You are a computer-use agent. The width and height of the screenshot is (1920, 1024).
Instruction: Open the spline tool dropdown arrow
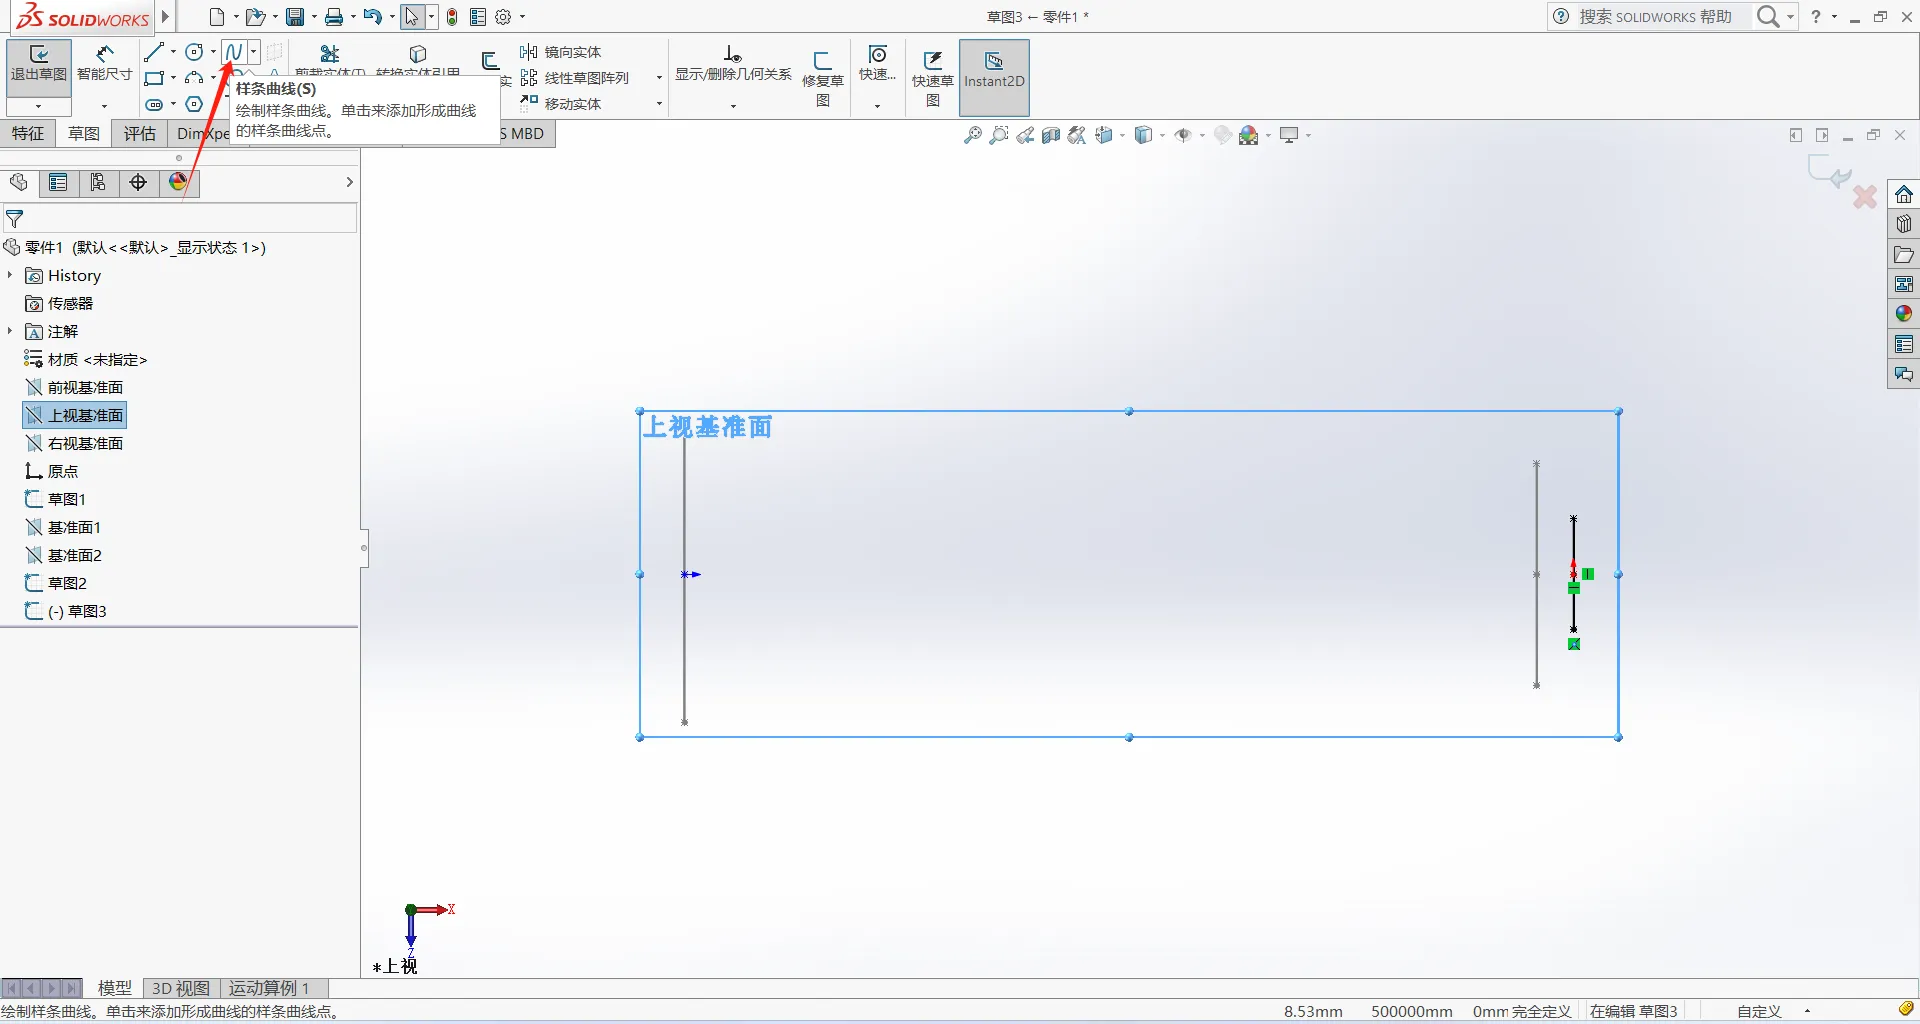pos(254,51)
